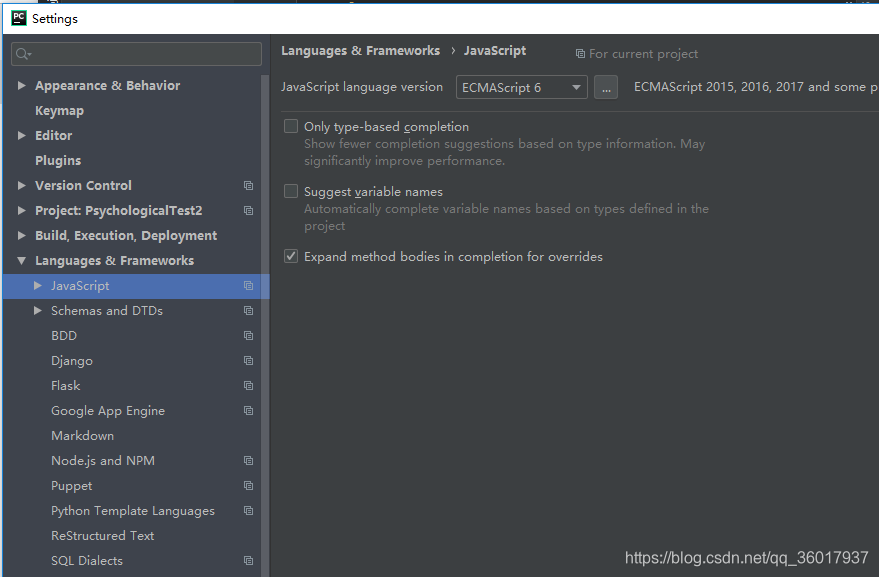Click project-level icon next to Puppet
879x577 pixels.
click(248, 486)
